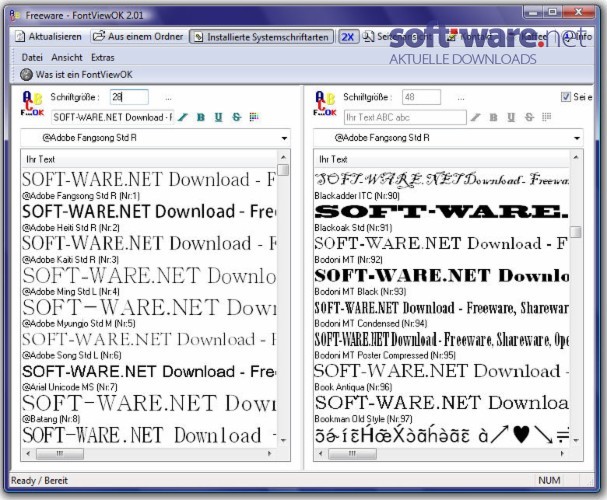Select the Bookman Old Style (Nr:97) row
This screenshot has width=607, height=500.
[441, 409]
